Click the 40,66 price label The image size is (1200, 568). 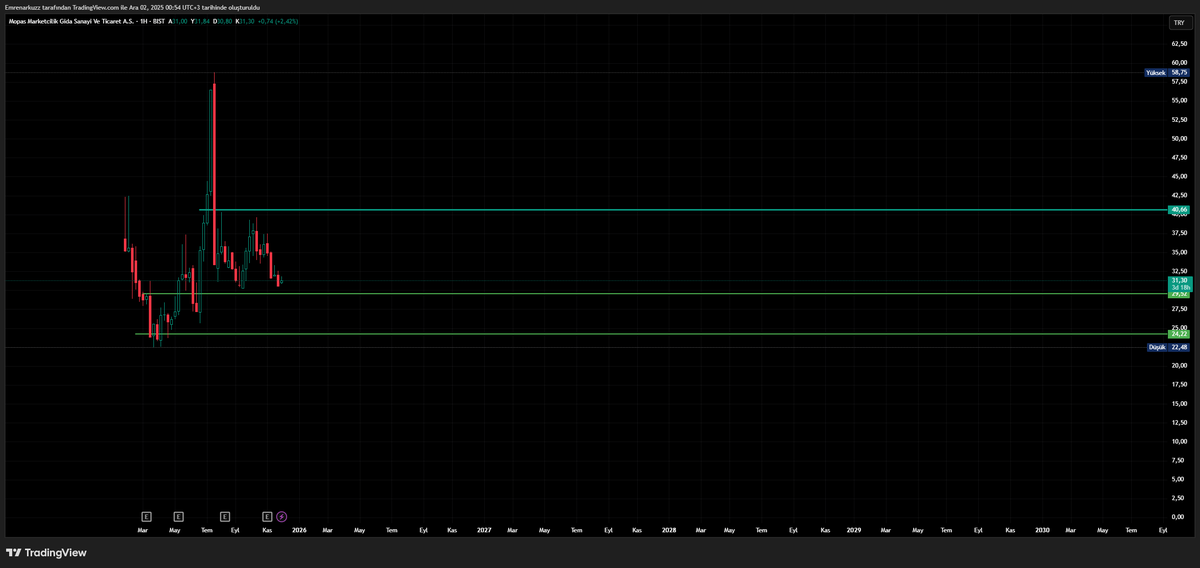(x=1179, y=209)
